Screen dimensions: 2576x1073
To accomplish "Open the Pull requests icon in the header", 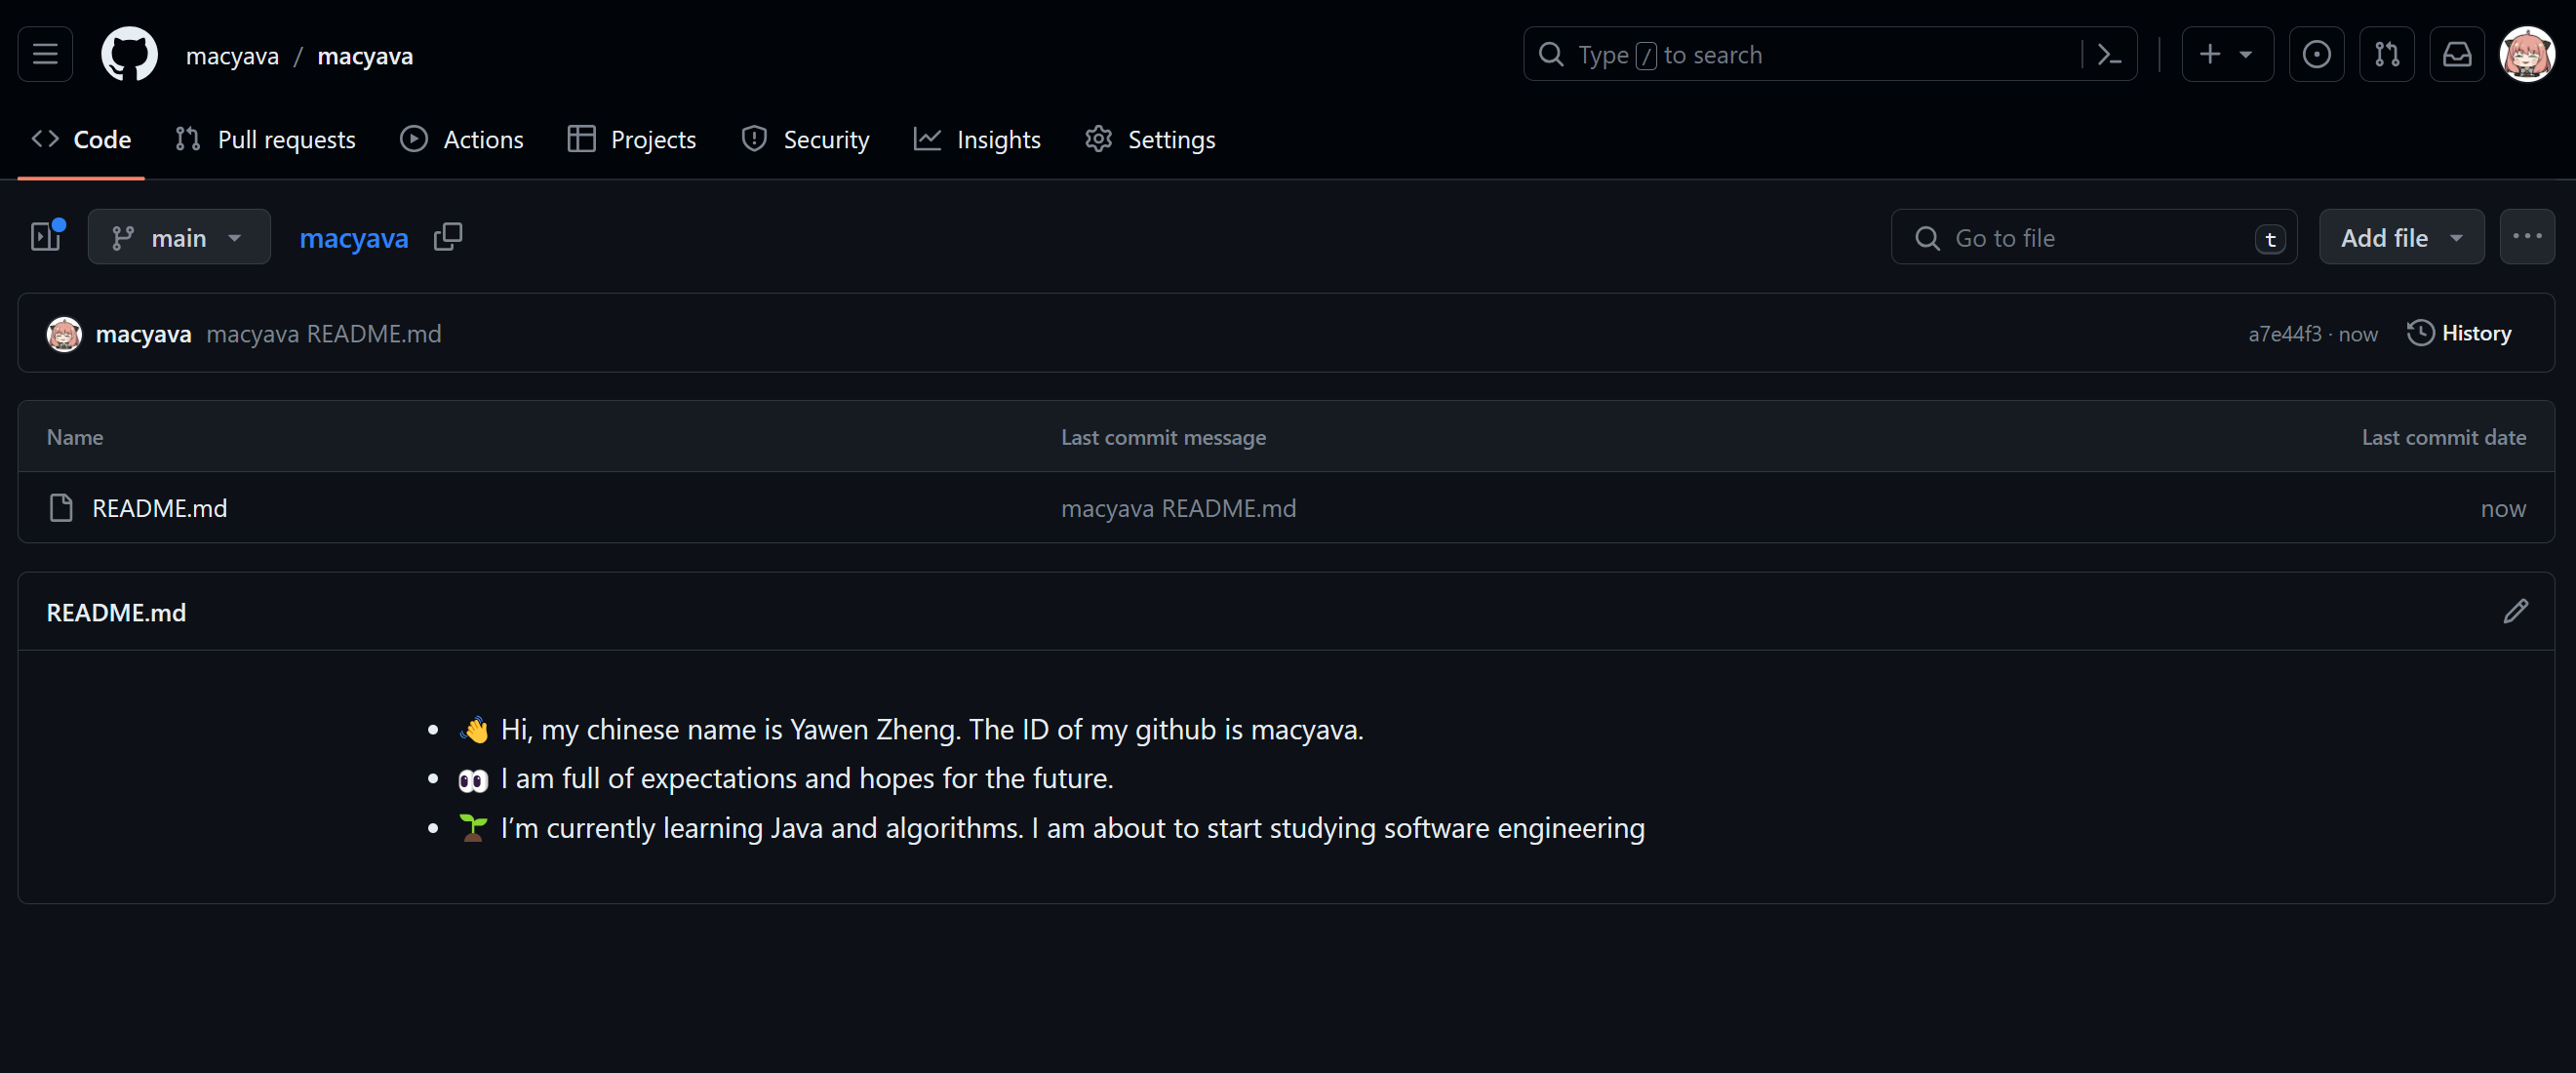I will pos(2386,54).
